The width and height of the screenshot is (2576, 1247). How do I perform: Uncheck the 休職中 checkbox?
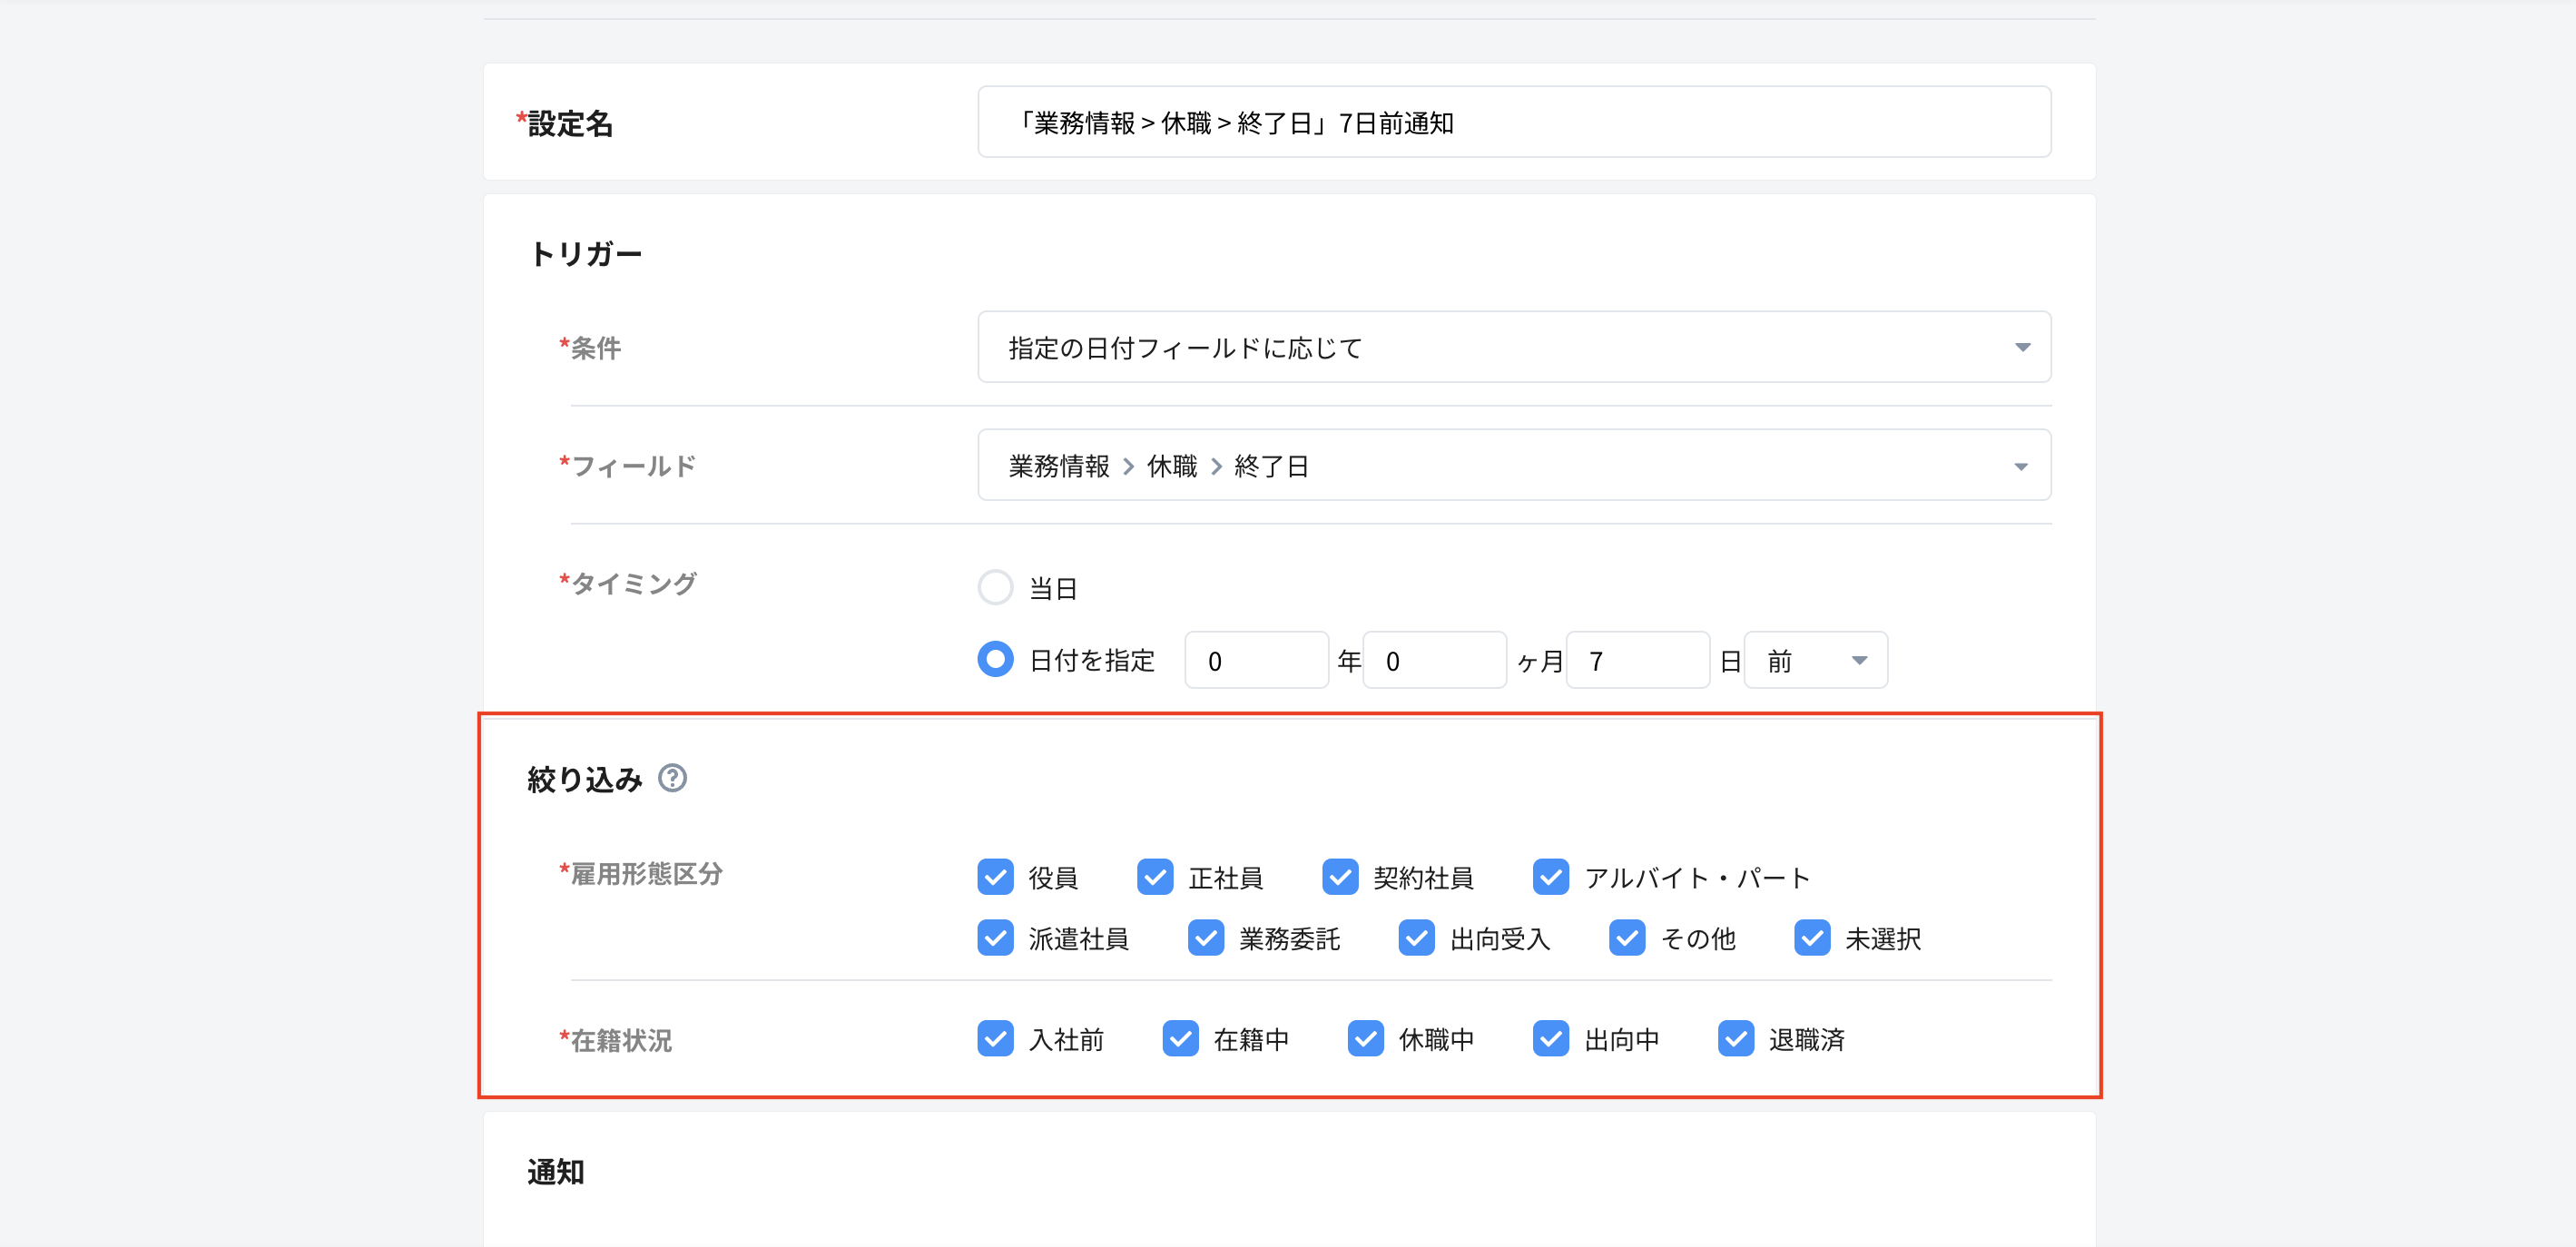point(1365,1039)
